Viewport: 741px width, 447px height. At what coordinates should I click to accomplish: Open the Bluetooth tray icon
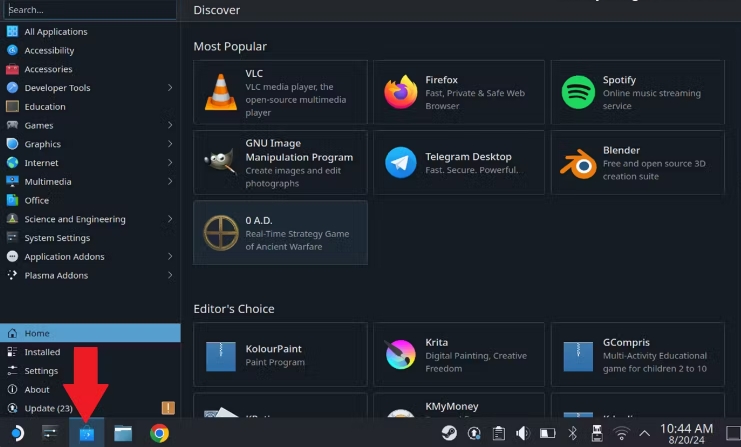572,433
